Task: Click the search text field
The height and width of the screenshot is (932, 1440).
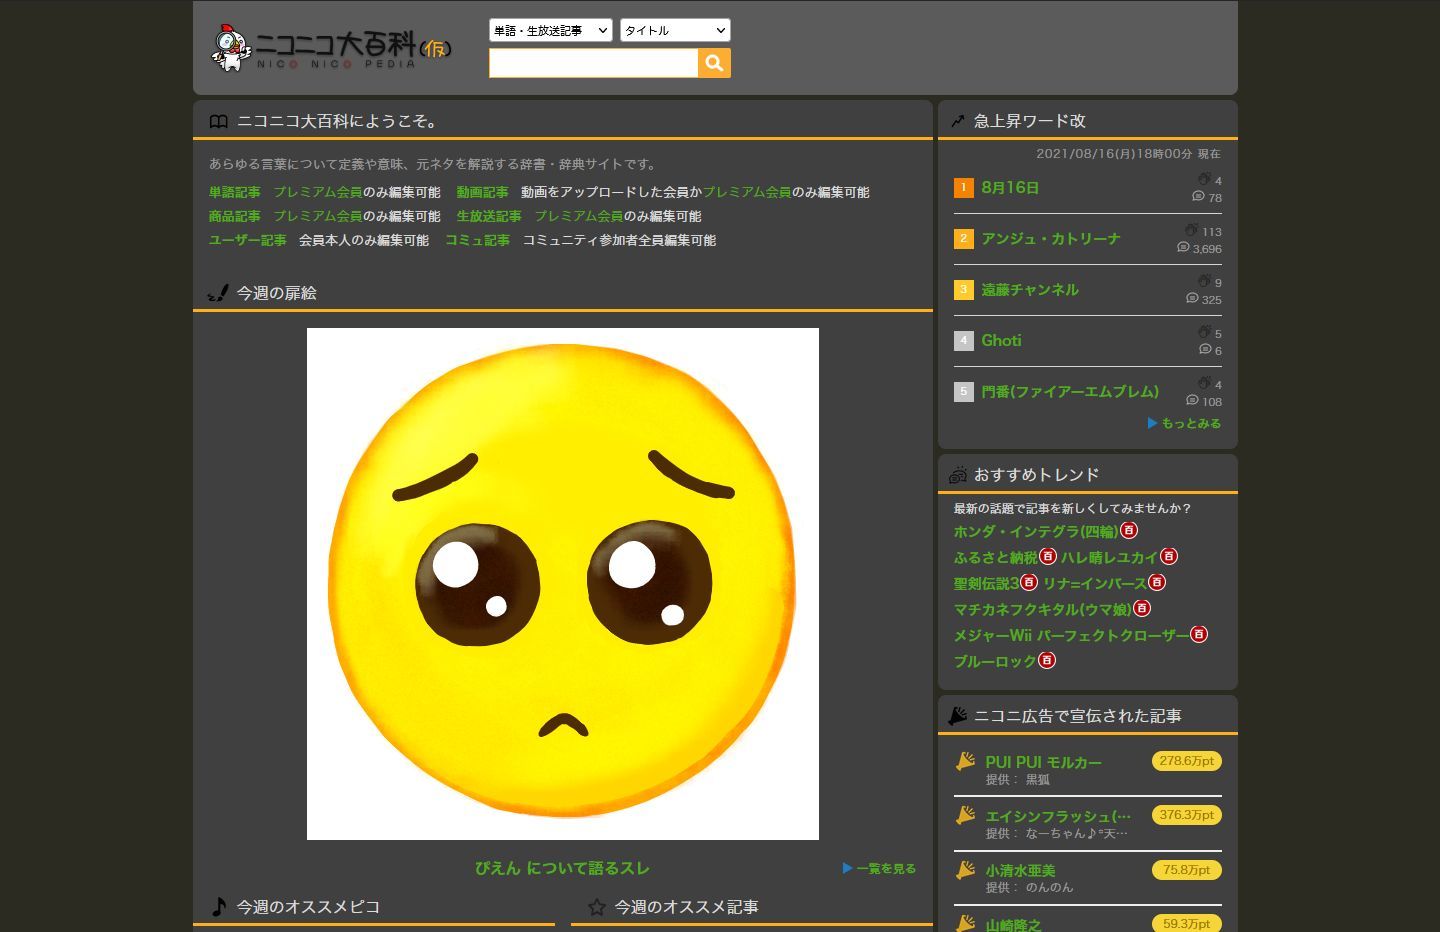Action: coord(593,63)
